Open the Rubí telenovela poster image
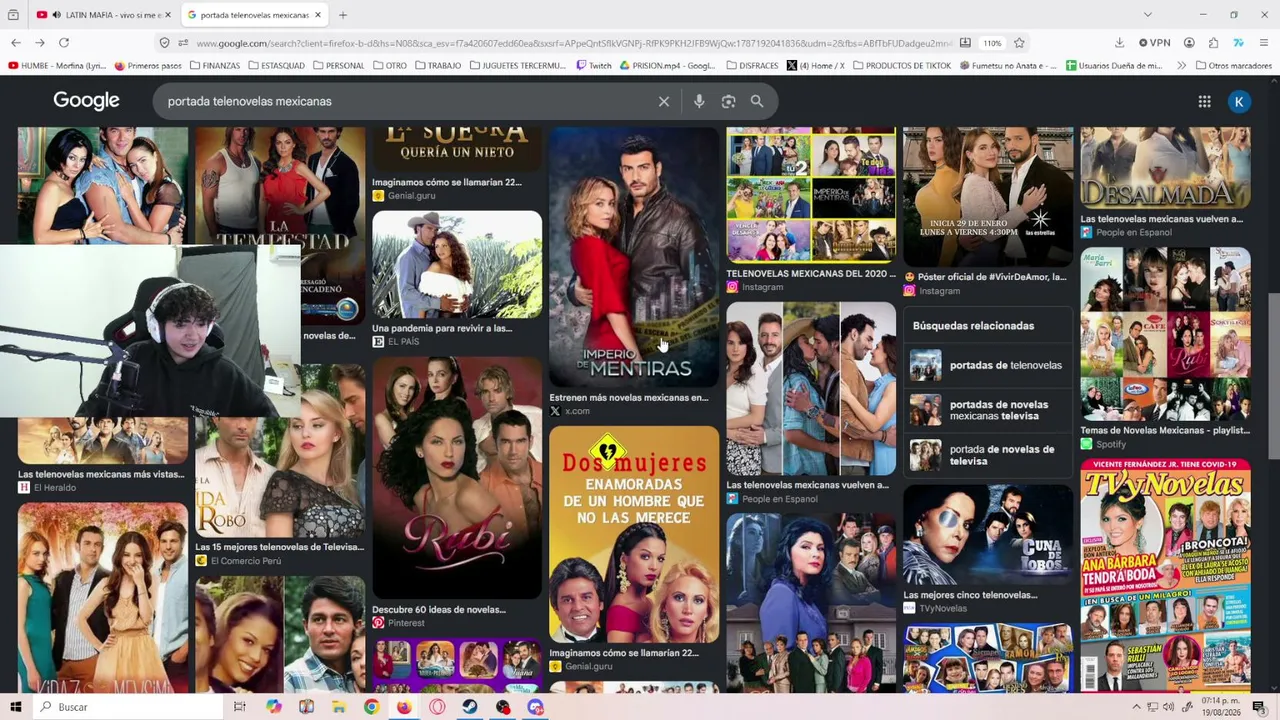This screenshot has width=1280, height=720. click(457, 478)
